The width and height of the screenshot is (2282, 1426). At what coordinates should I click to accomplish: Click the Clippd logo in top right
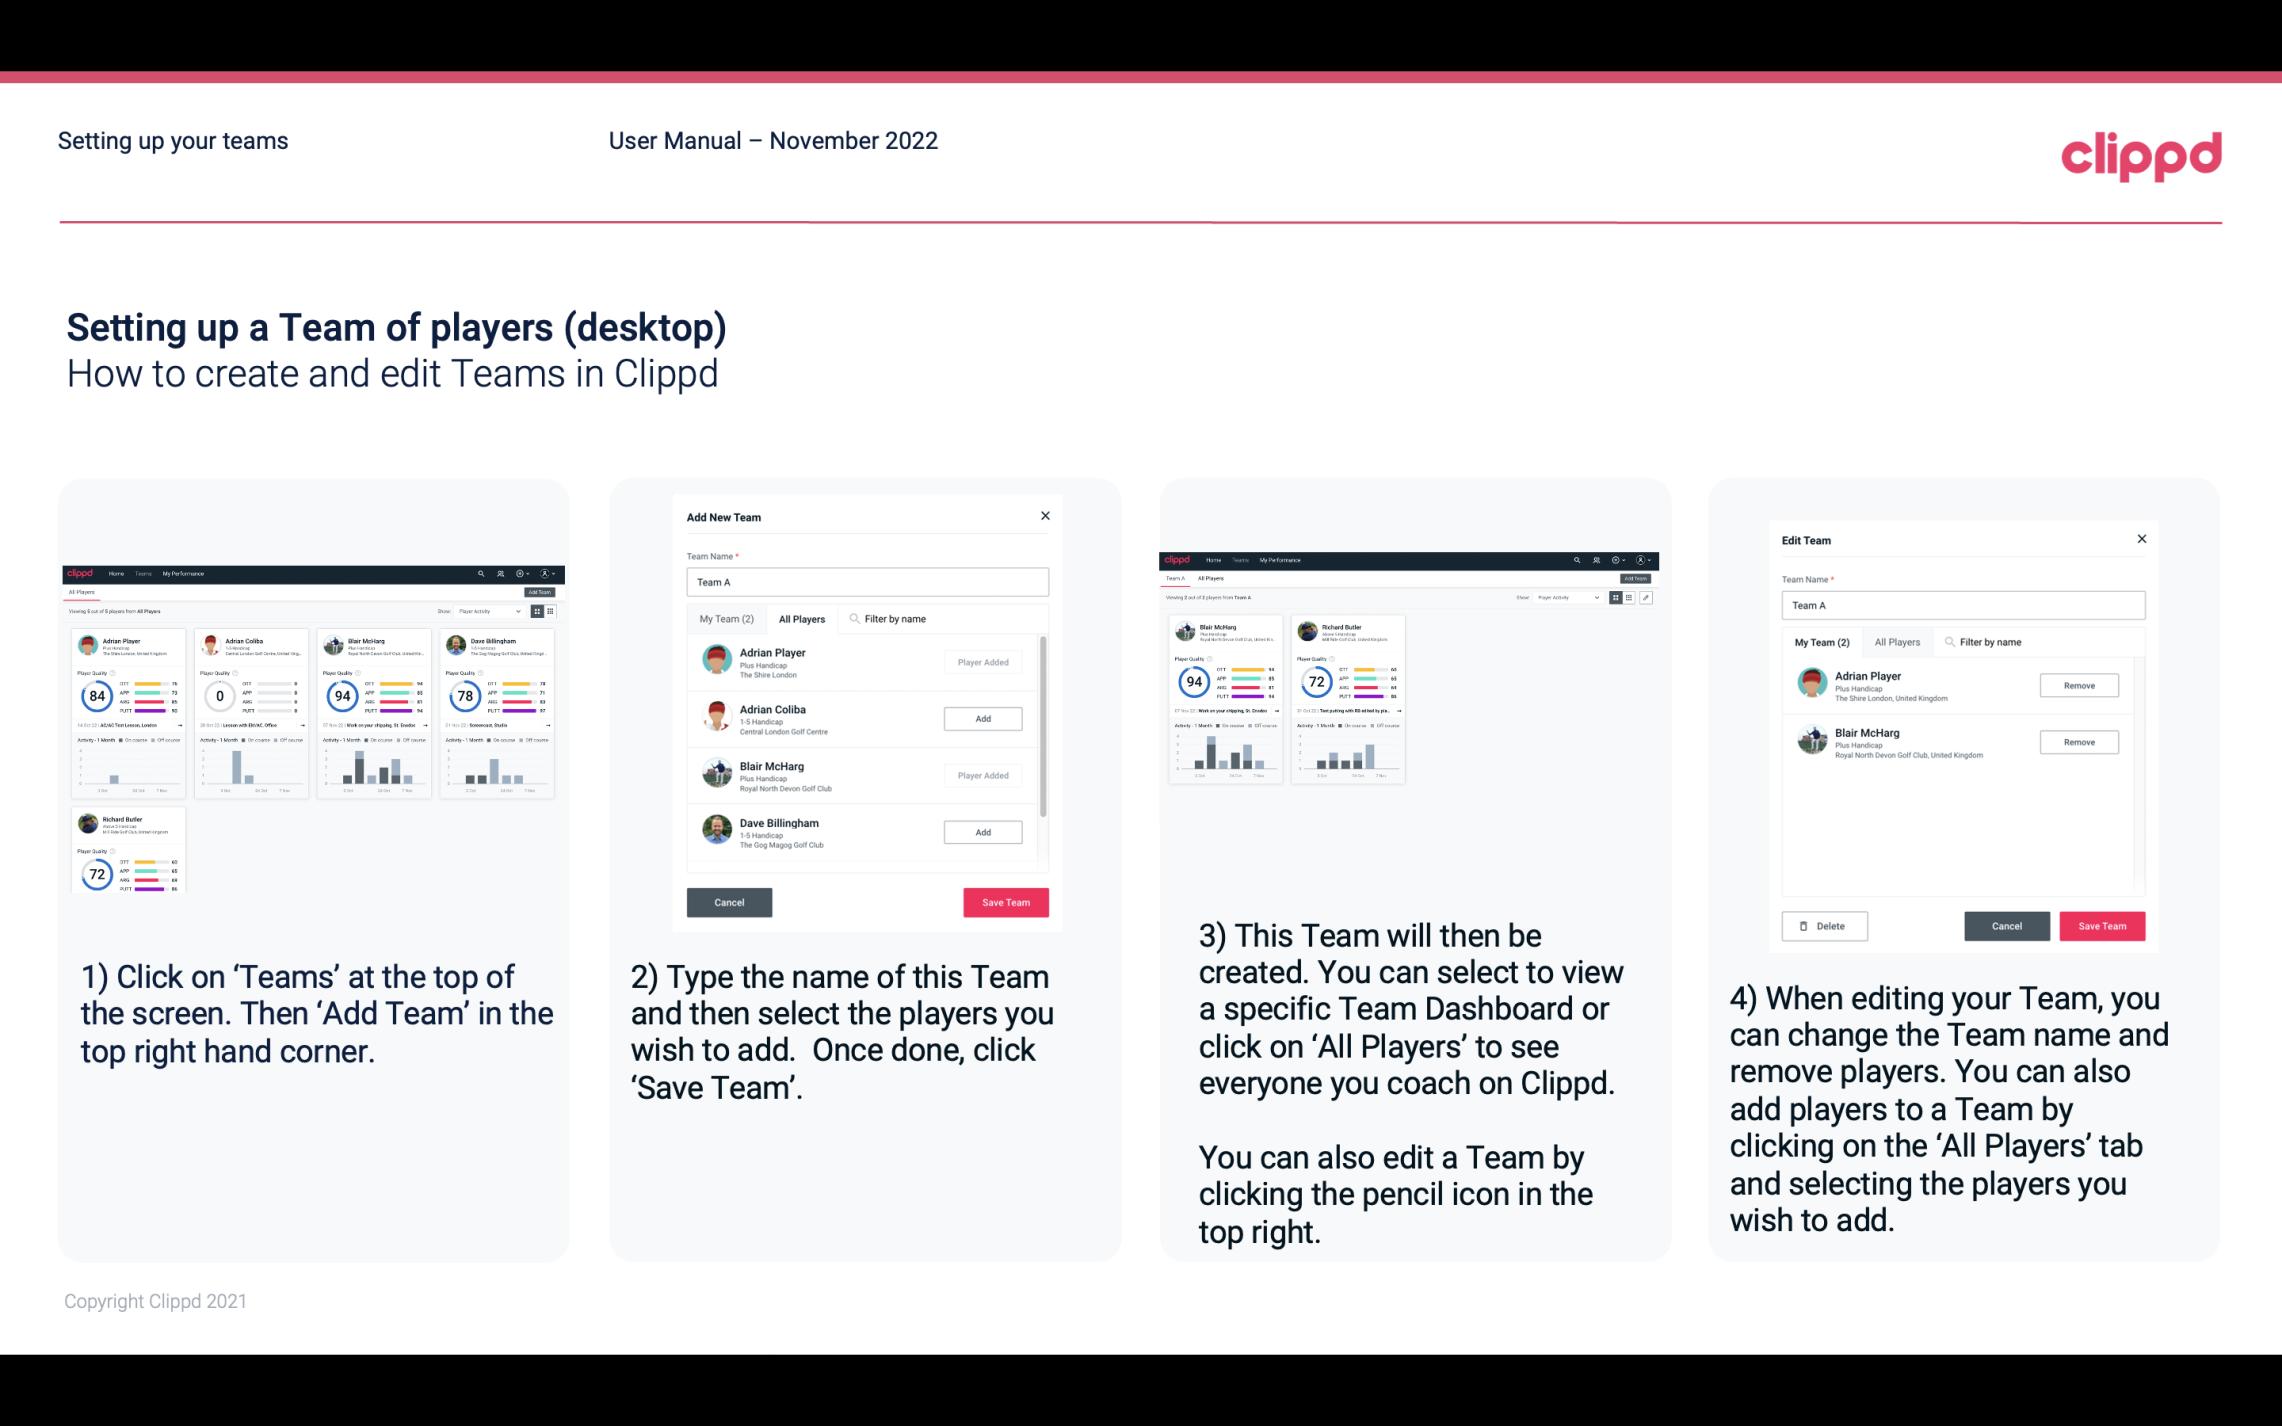click(x=2141, y=154)
